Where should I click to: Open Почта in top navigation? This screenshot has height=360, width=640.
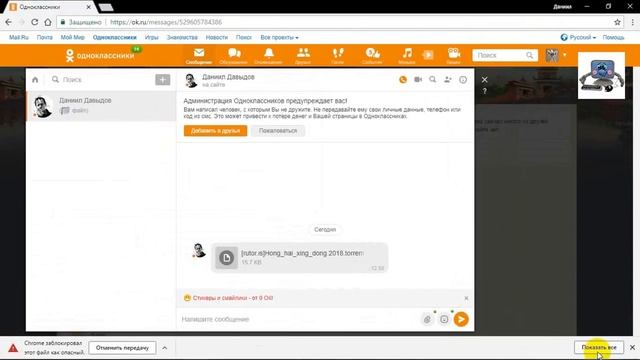tap(44, 38)
